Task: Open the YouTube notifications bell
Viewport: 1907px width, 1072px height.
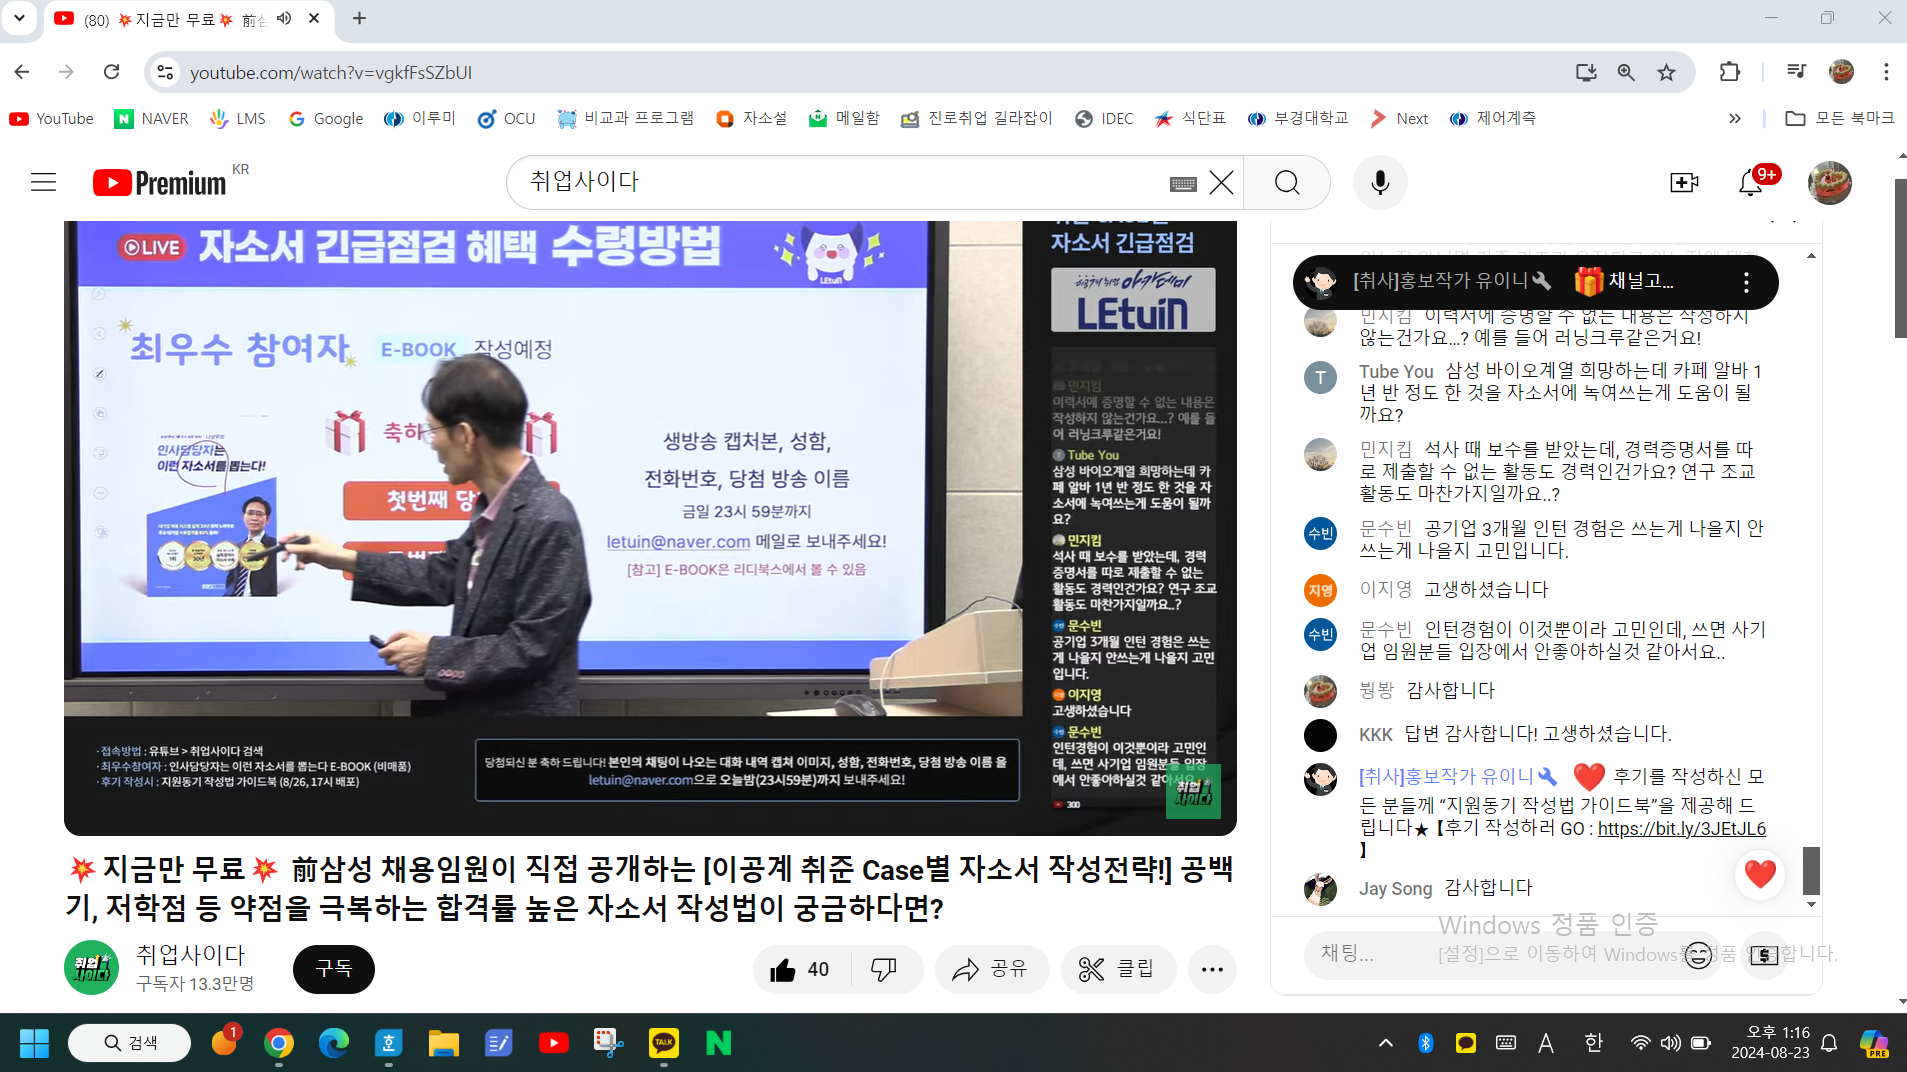Action: pos(1750,183)
